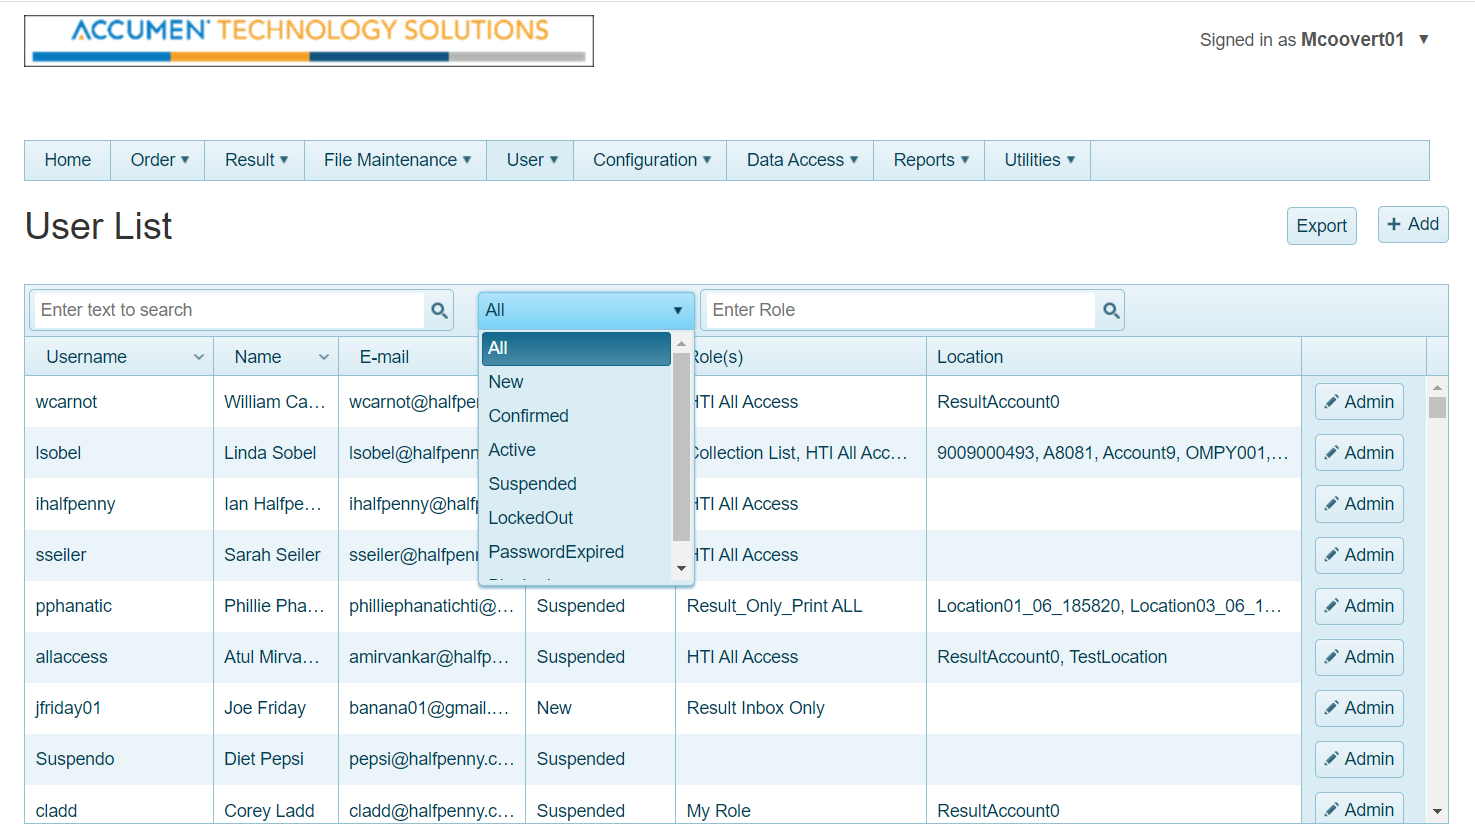Click Admin edit button for wcarnot

coord(1359,402)
